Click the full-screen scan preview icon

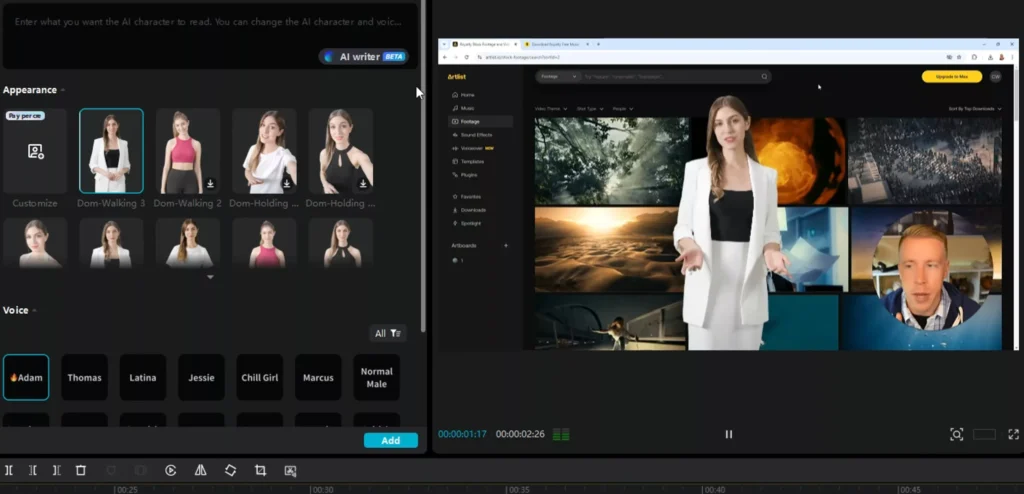[x=956, y=435]
